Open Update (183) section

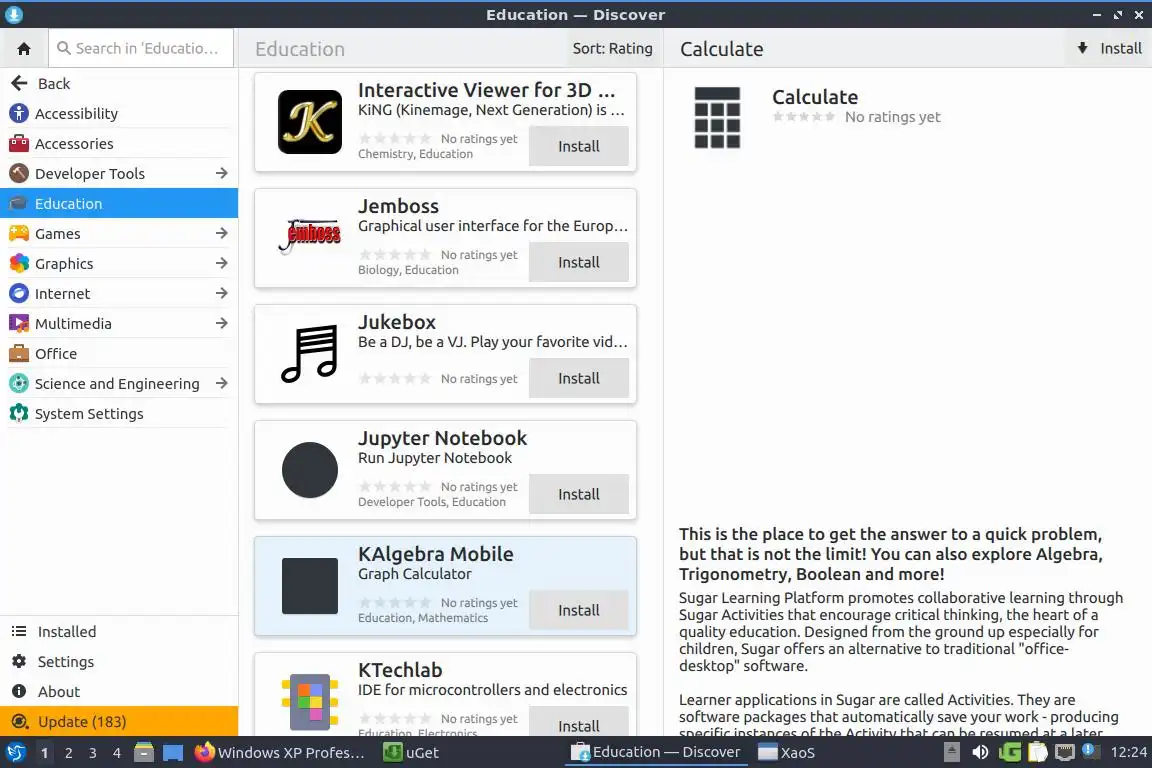119,722
